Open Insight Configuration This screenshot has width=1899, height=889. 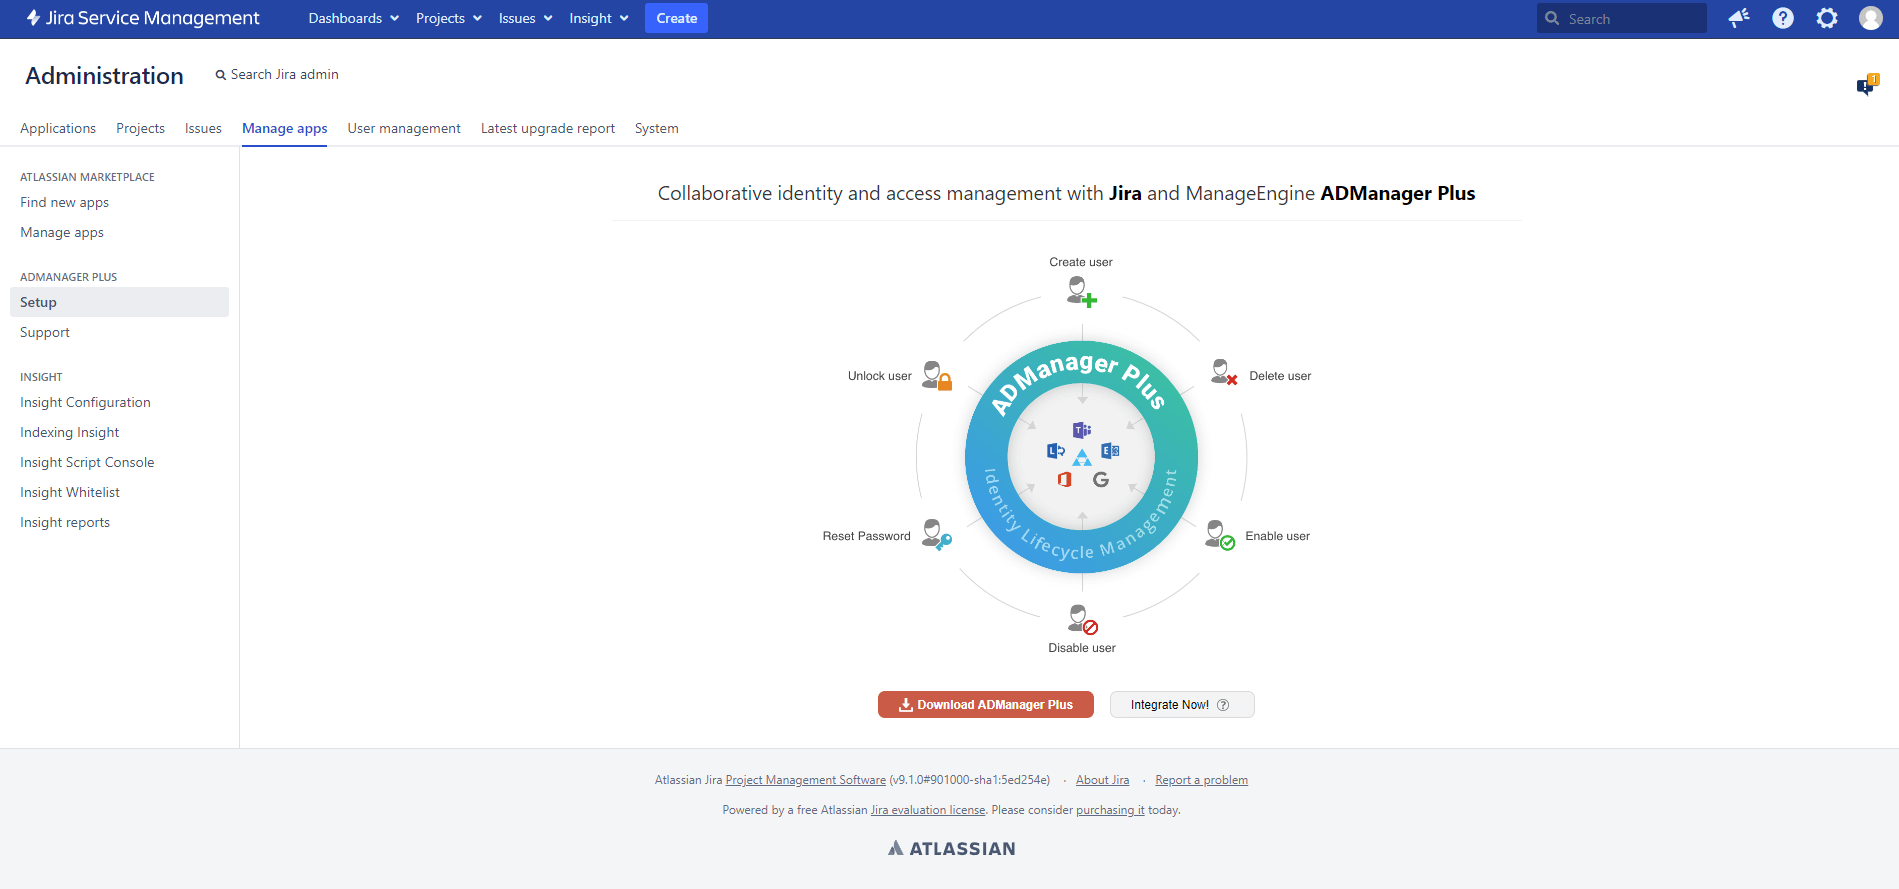coord(86,402)
